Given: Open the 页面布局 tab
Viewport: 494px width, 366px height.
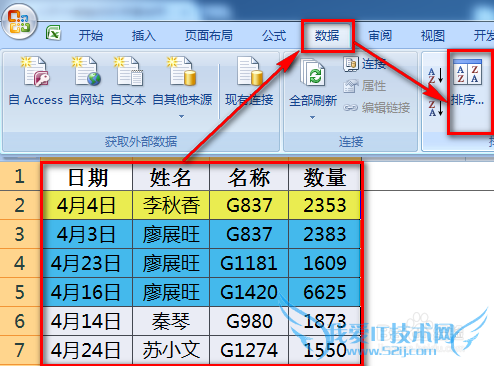Looking at the screenshot, I should point(209,35).
